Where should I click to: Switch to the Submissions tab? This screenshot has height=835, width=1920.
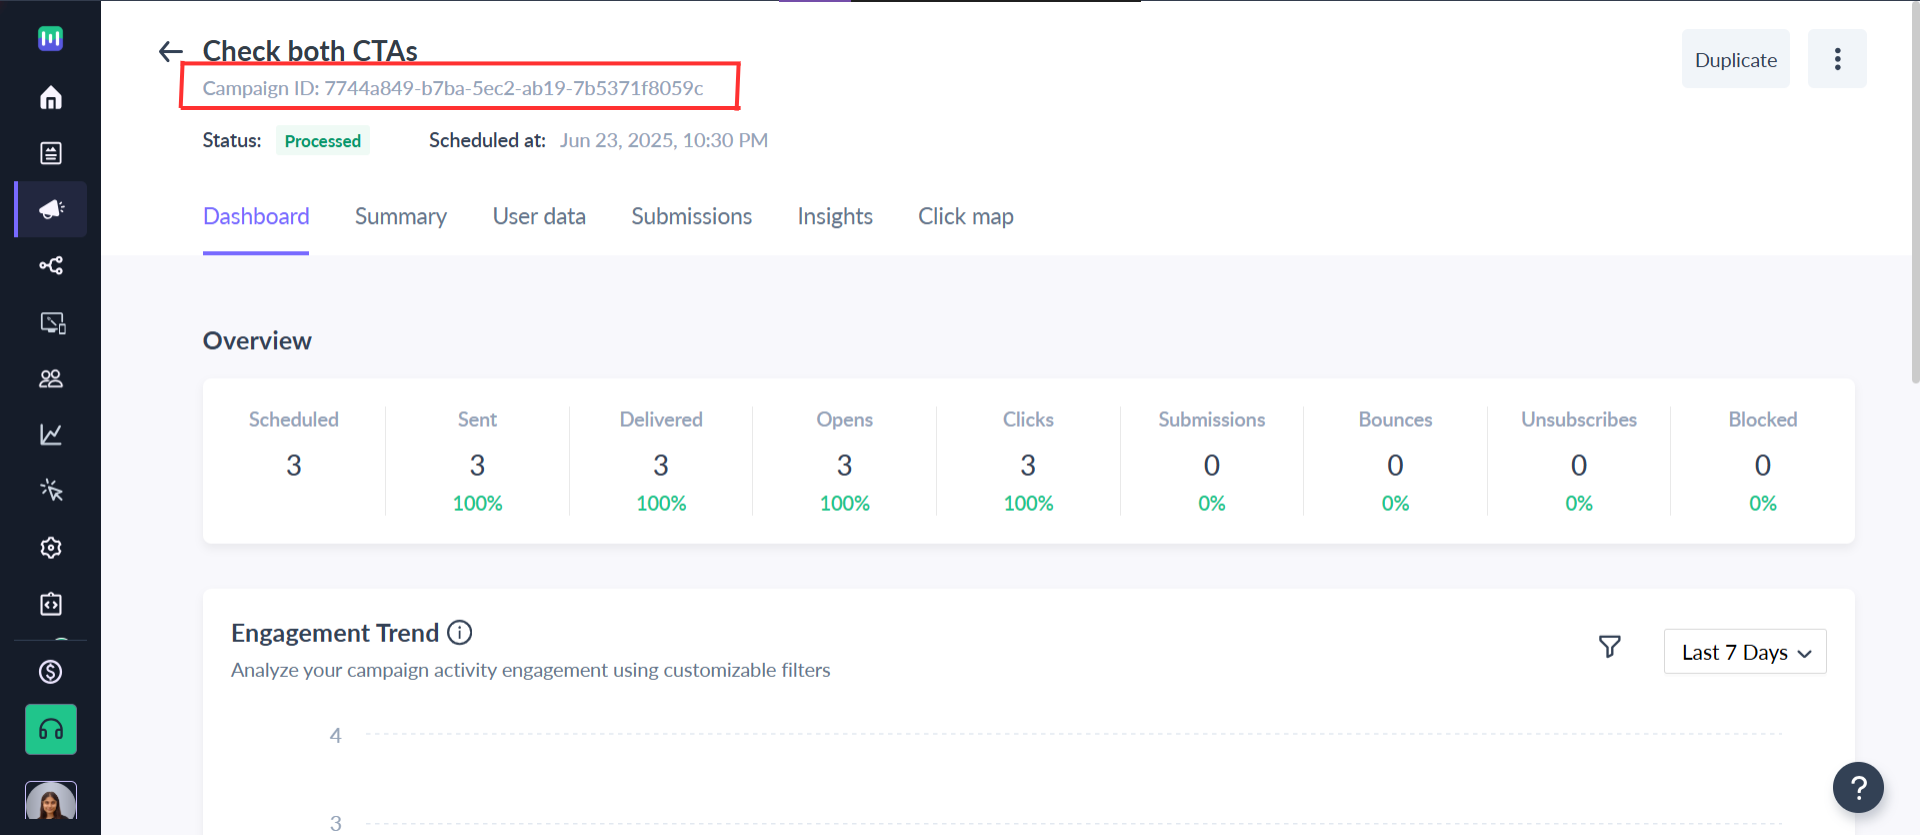[x=692, y=217]
